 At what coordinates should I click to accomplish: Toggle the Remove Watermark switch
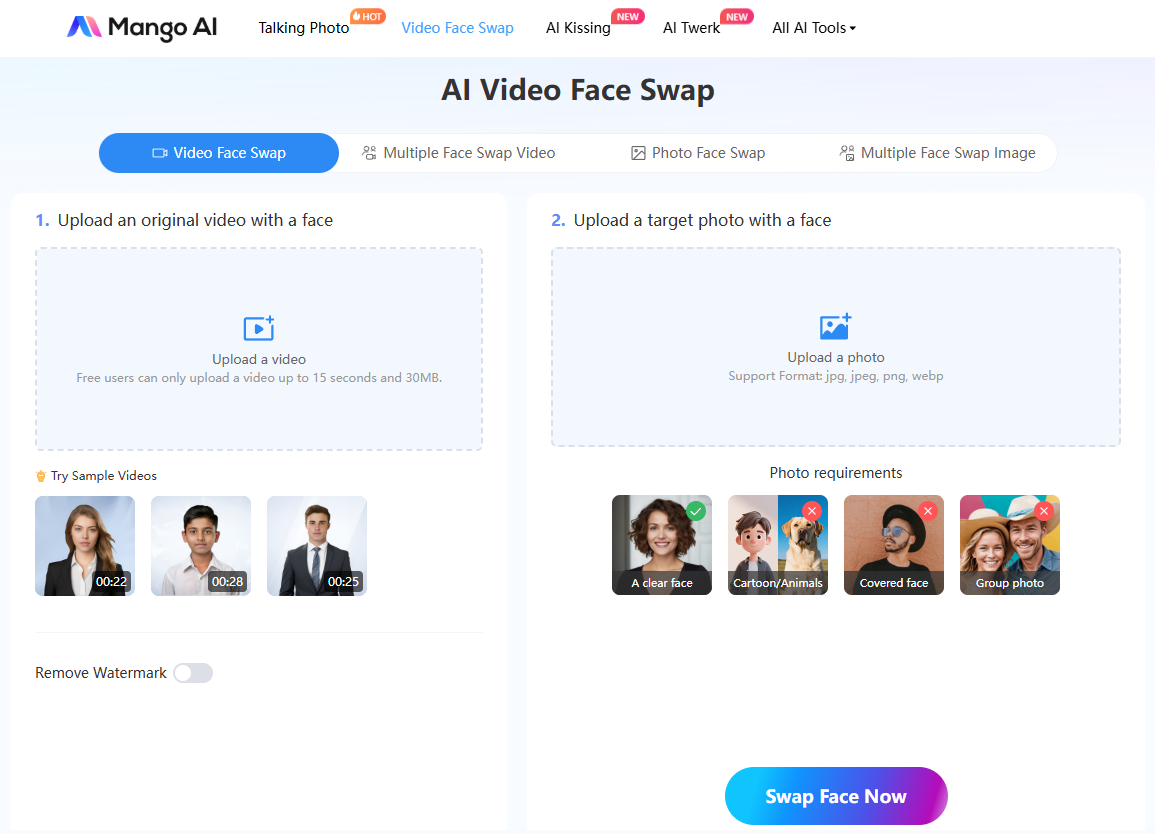click(193, 673)
